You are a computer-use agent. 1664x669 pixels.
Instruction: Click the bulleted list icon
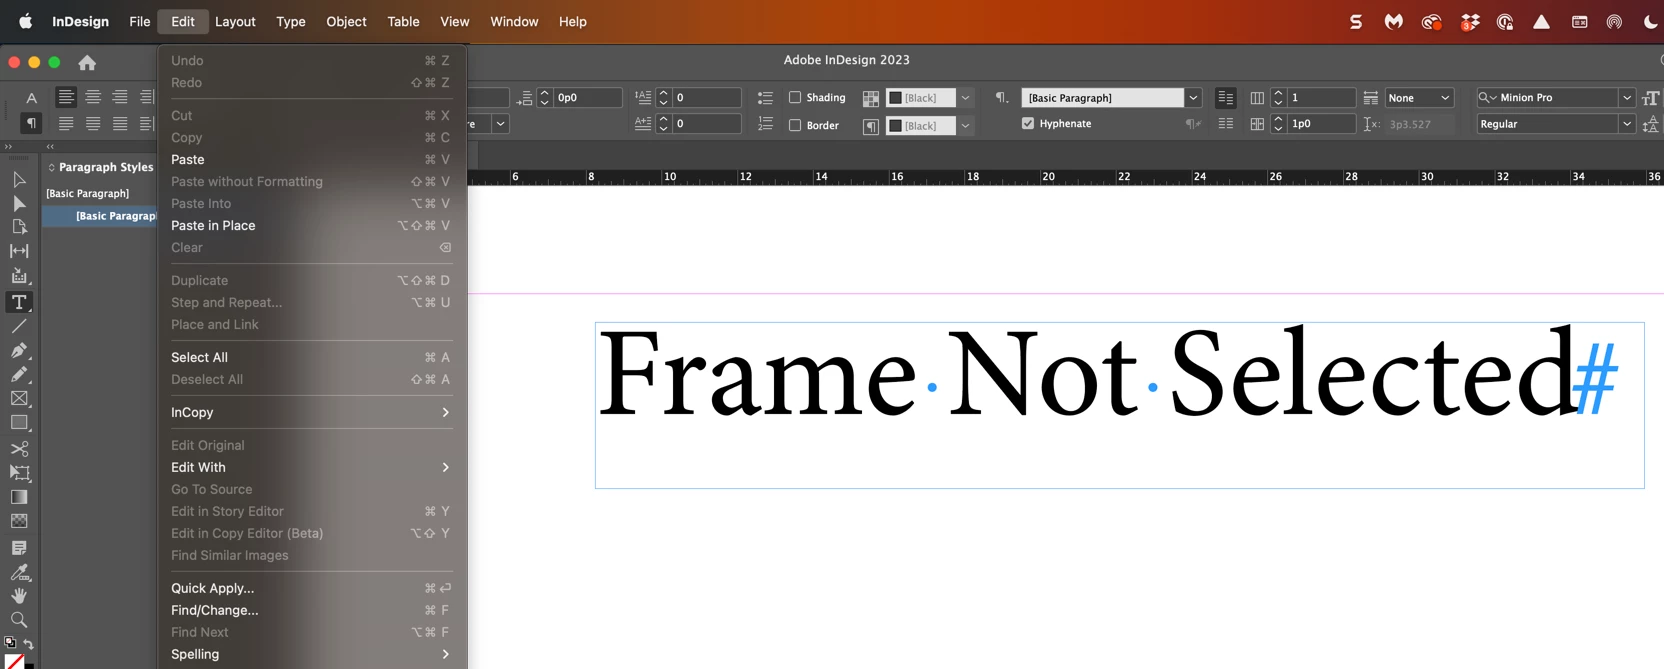point(765,98)
